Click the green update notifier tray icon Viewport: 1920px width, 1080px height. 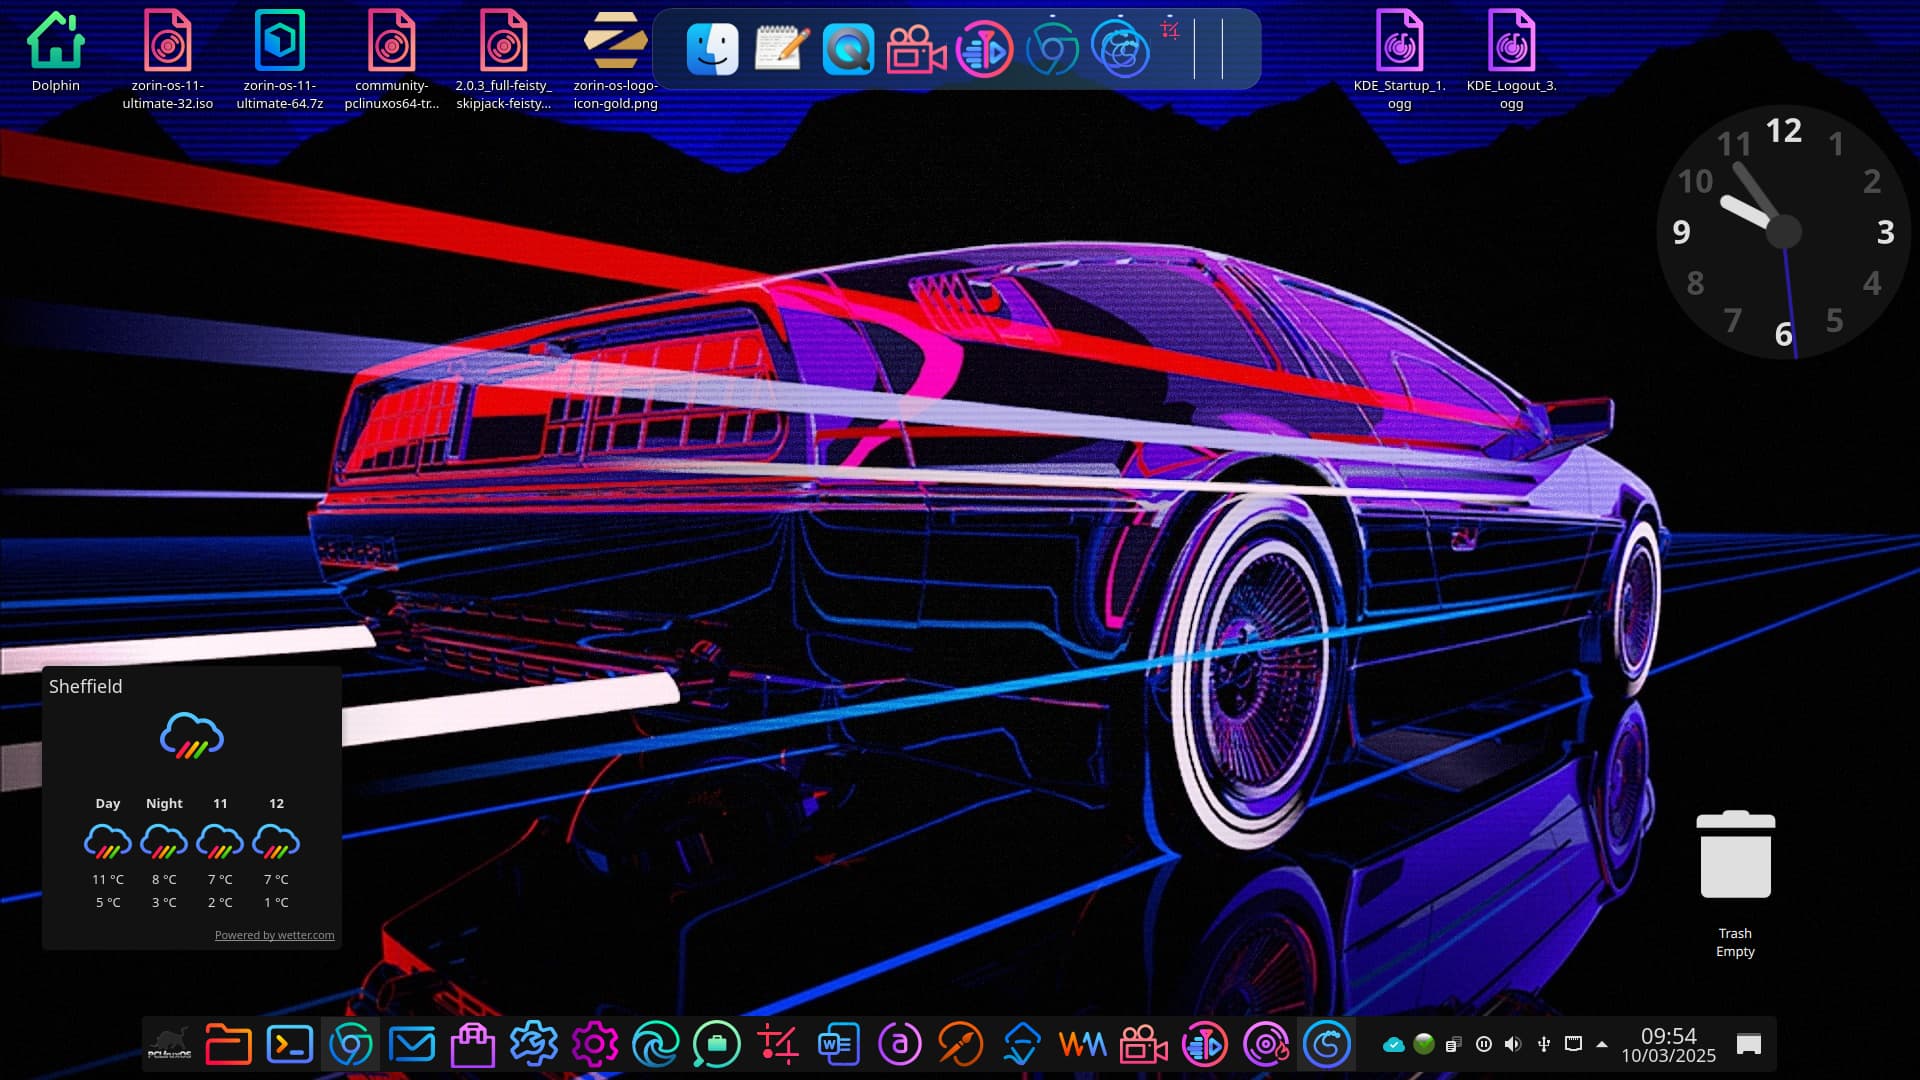point(1424,1044)
